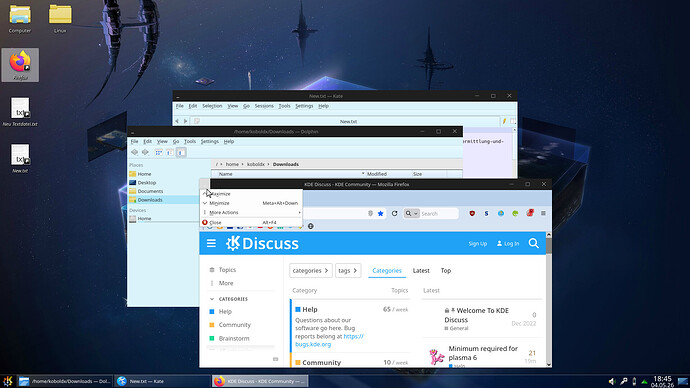690x388 pixels.
Task: Click the Forward arrow in Dolphin toolbar
Action: pyautogui.click(x=145, y=152)
